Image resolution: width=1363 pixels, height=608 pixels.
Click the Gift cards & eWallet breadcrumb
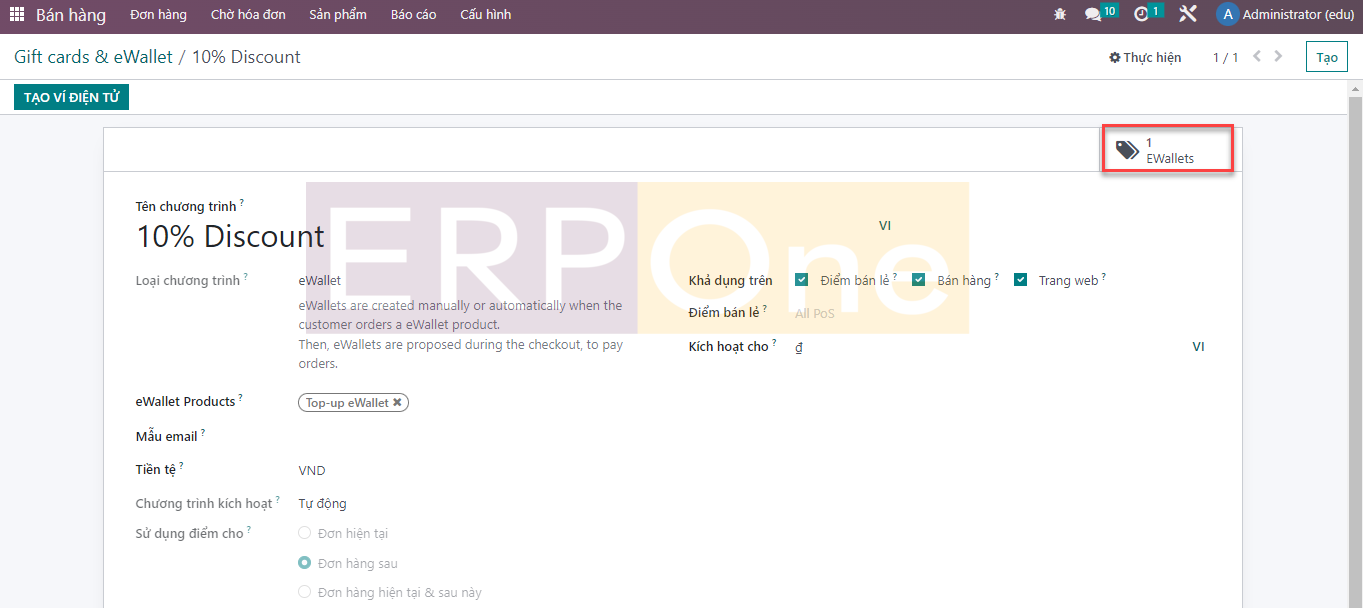click(93, 57)
